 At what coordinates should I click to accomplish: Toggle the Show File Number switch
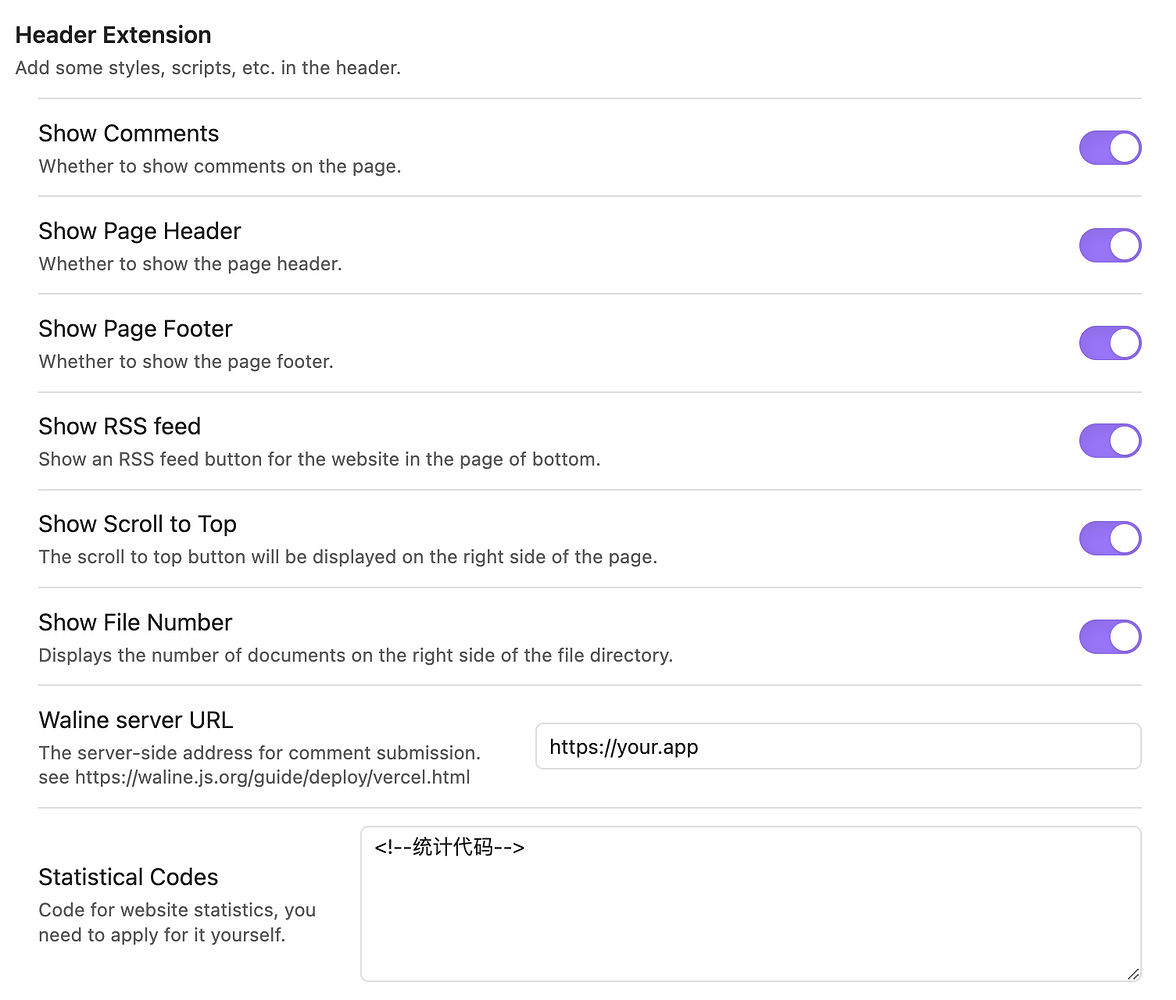pyautogui.click(x=1109, y=637)
